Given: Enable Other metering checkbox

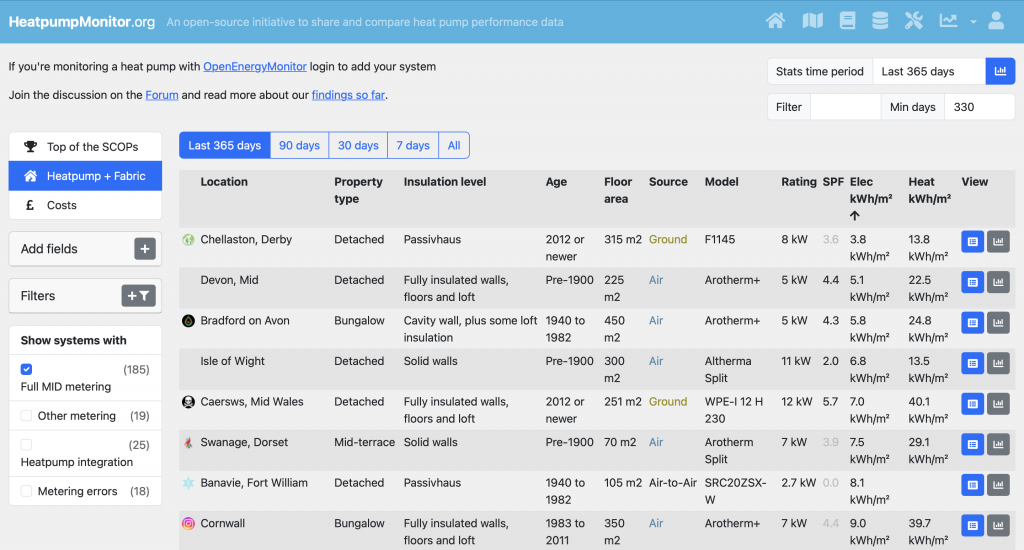Looking at the screenshot, I should (27, 416).
